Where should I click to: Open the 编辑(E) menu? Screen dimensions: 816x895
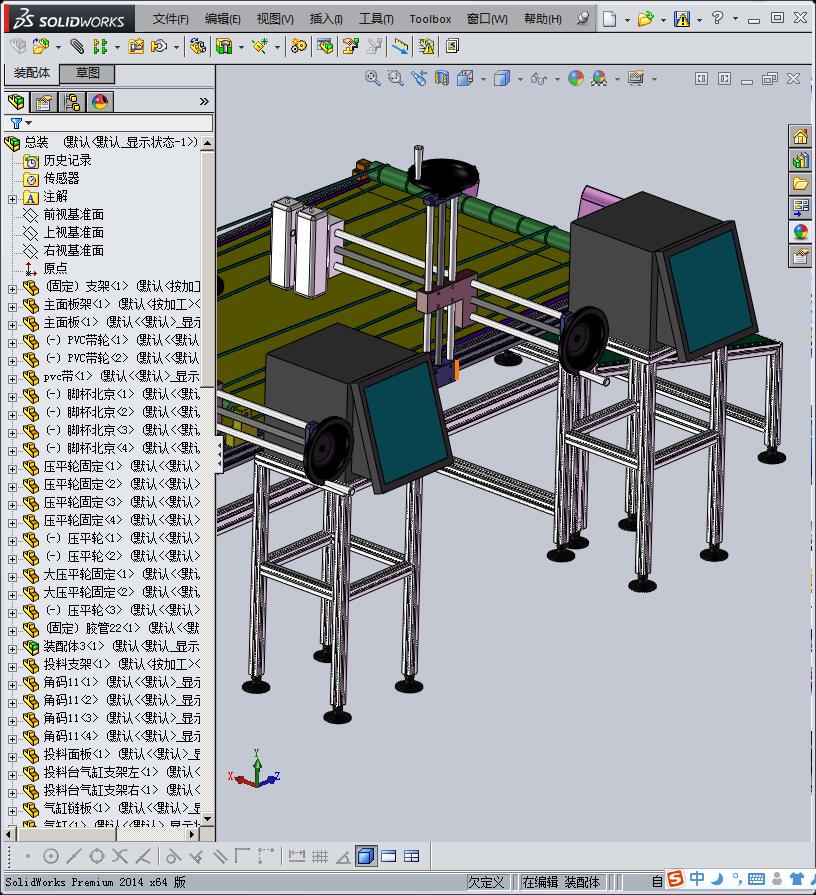pos(223,19)
